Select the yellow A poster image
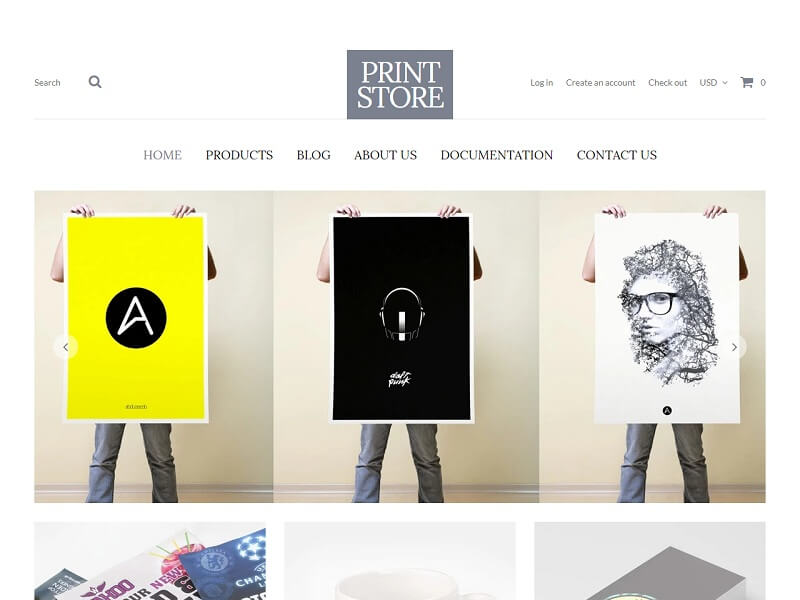800x600 pixels. pos(135,318)
